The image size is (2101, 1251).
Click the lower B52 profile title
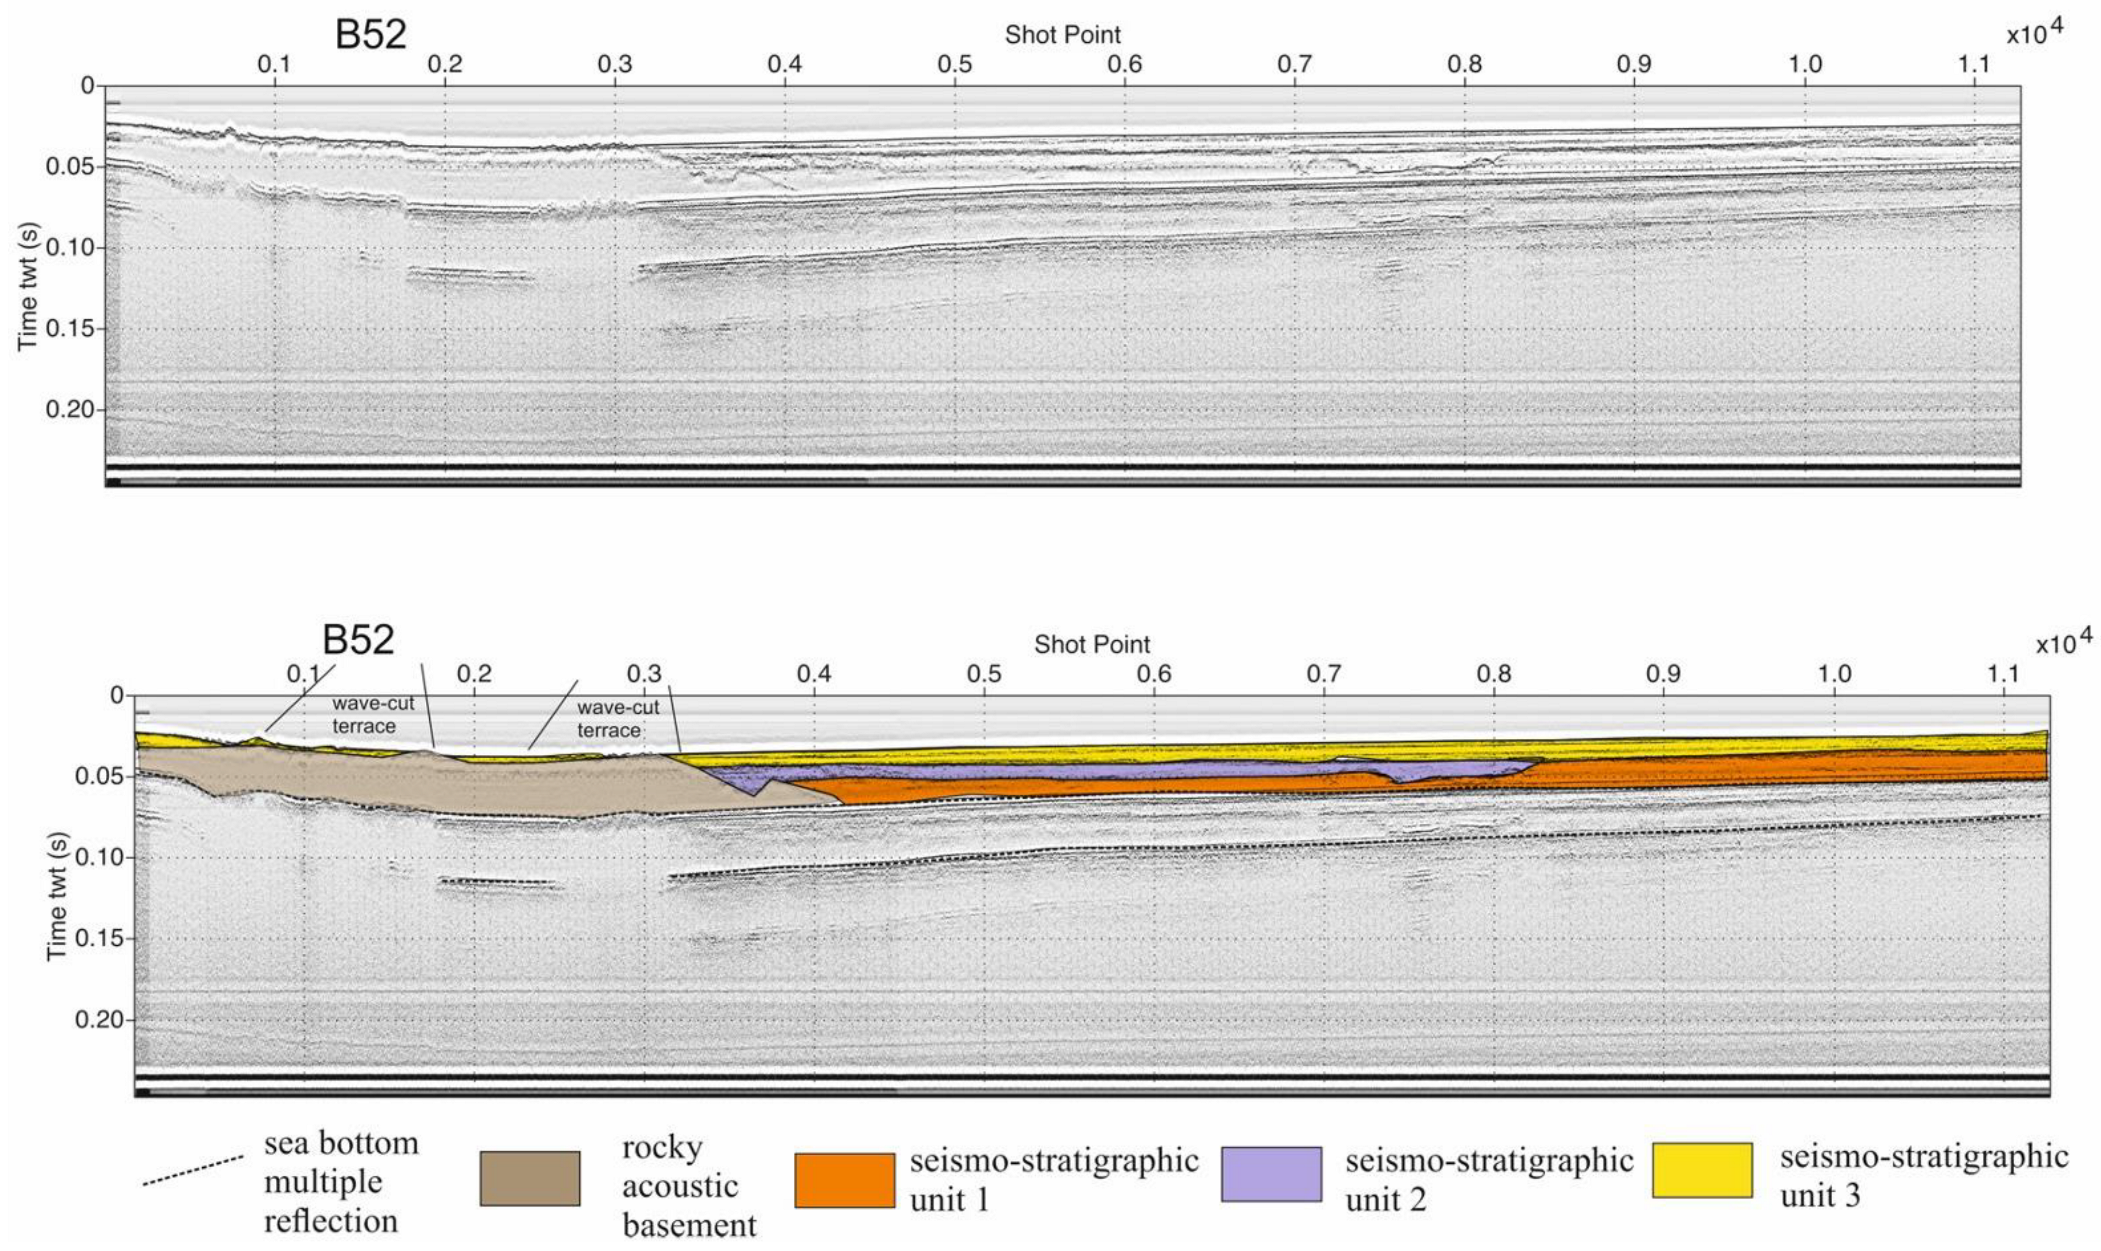[358, 640]
